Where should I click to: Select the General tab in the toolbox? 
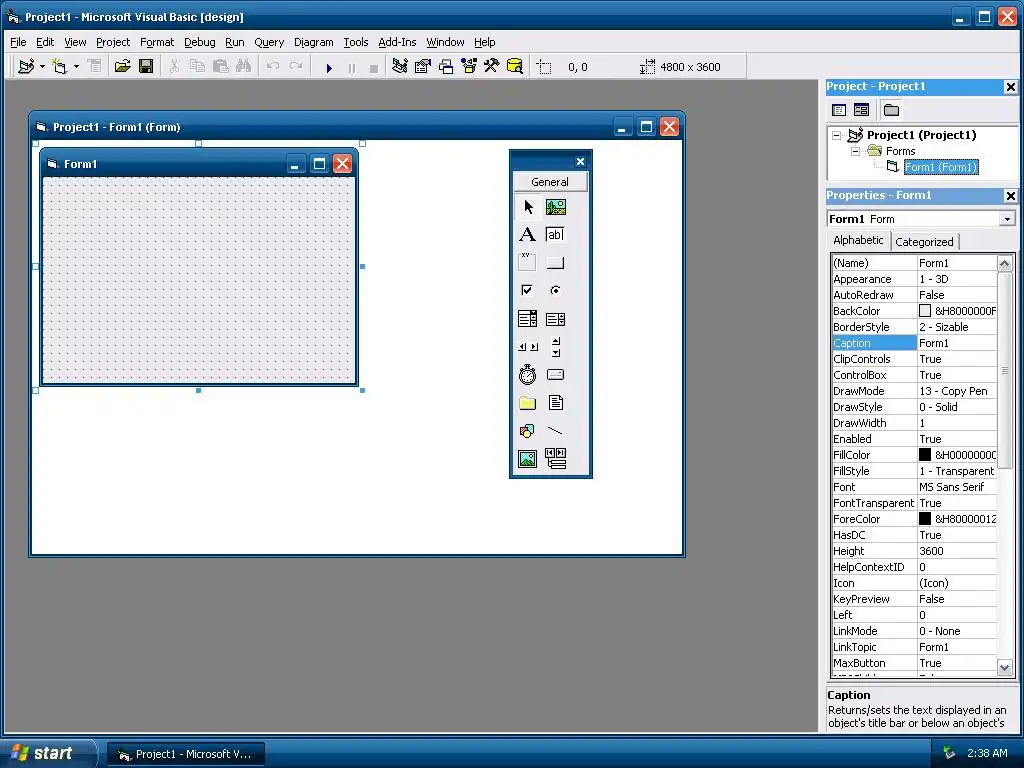pyautogui.click(x=550, y=182)
